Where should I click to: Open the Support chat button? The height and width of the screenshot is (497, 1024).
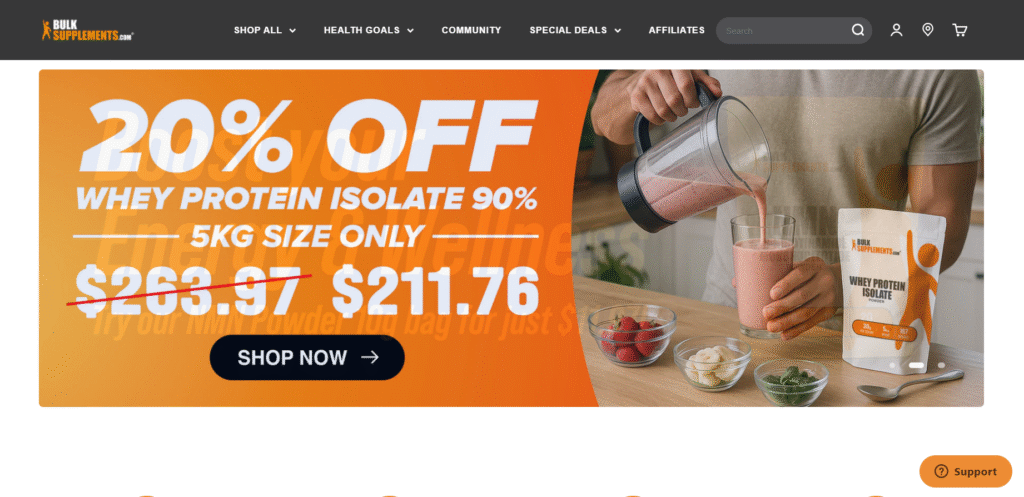(966, 472)
